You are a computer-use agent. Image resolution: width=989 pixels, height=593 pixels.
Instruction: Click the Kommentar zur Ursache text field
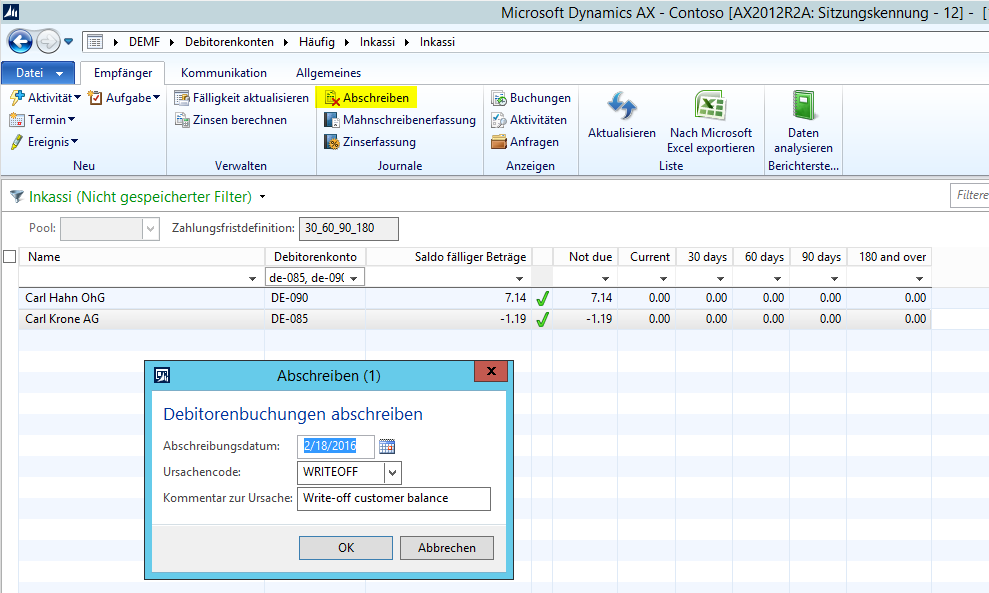(x=394, y=499)
